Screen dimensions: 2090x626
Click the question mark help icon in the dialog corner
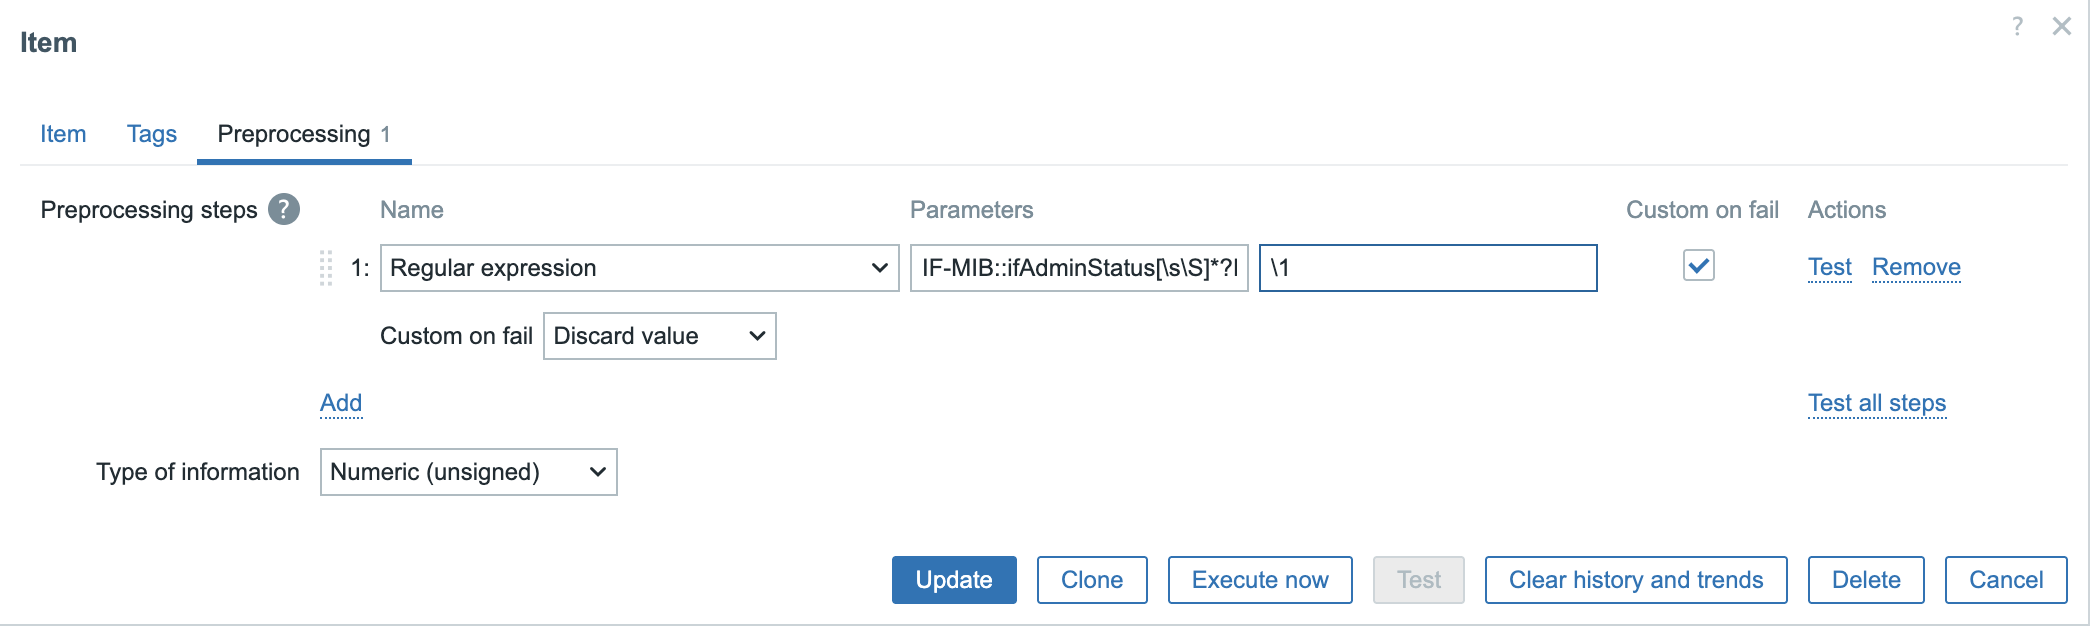2017,26
